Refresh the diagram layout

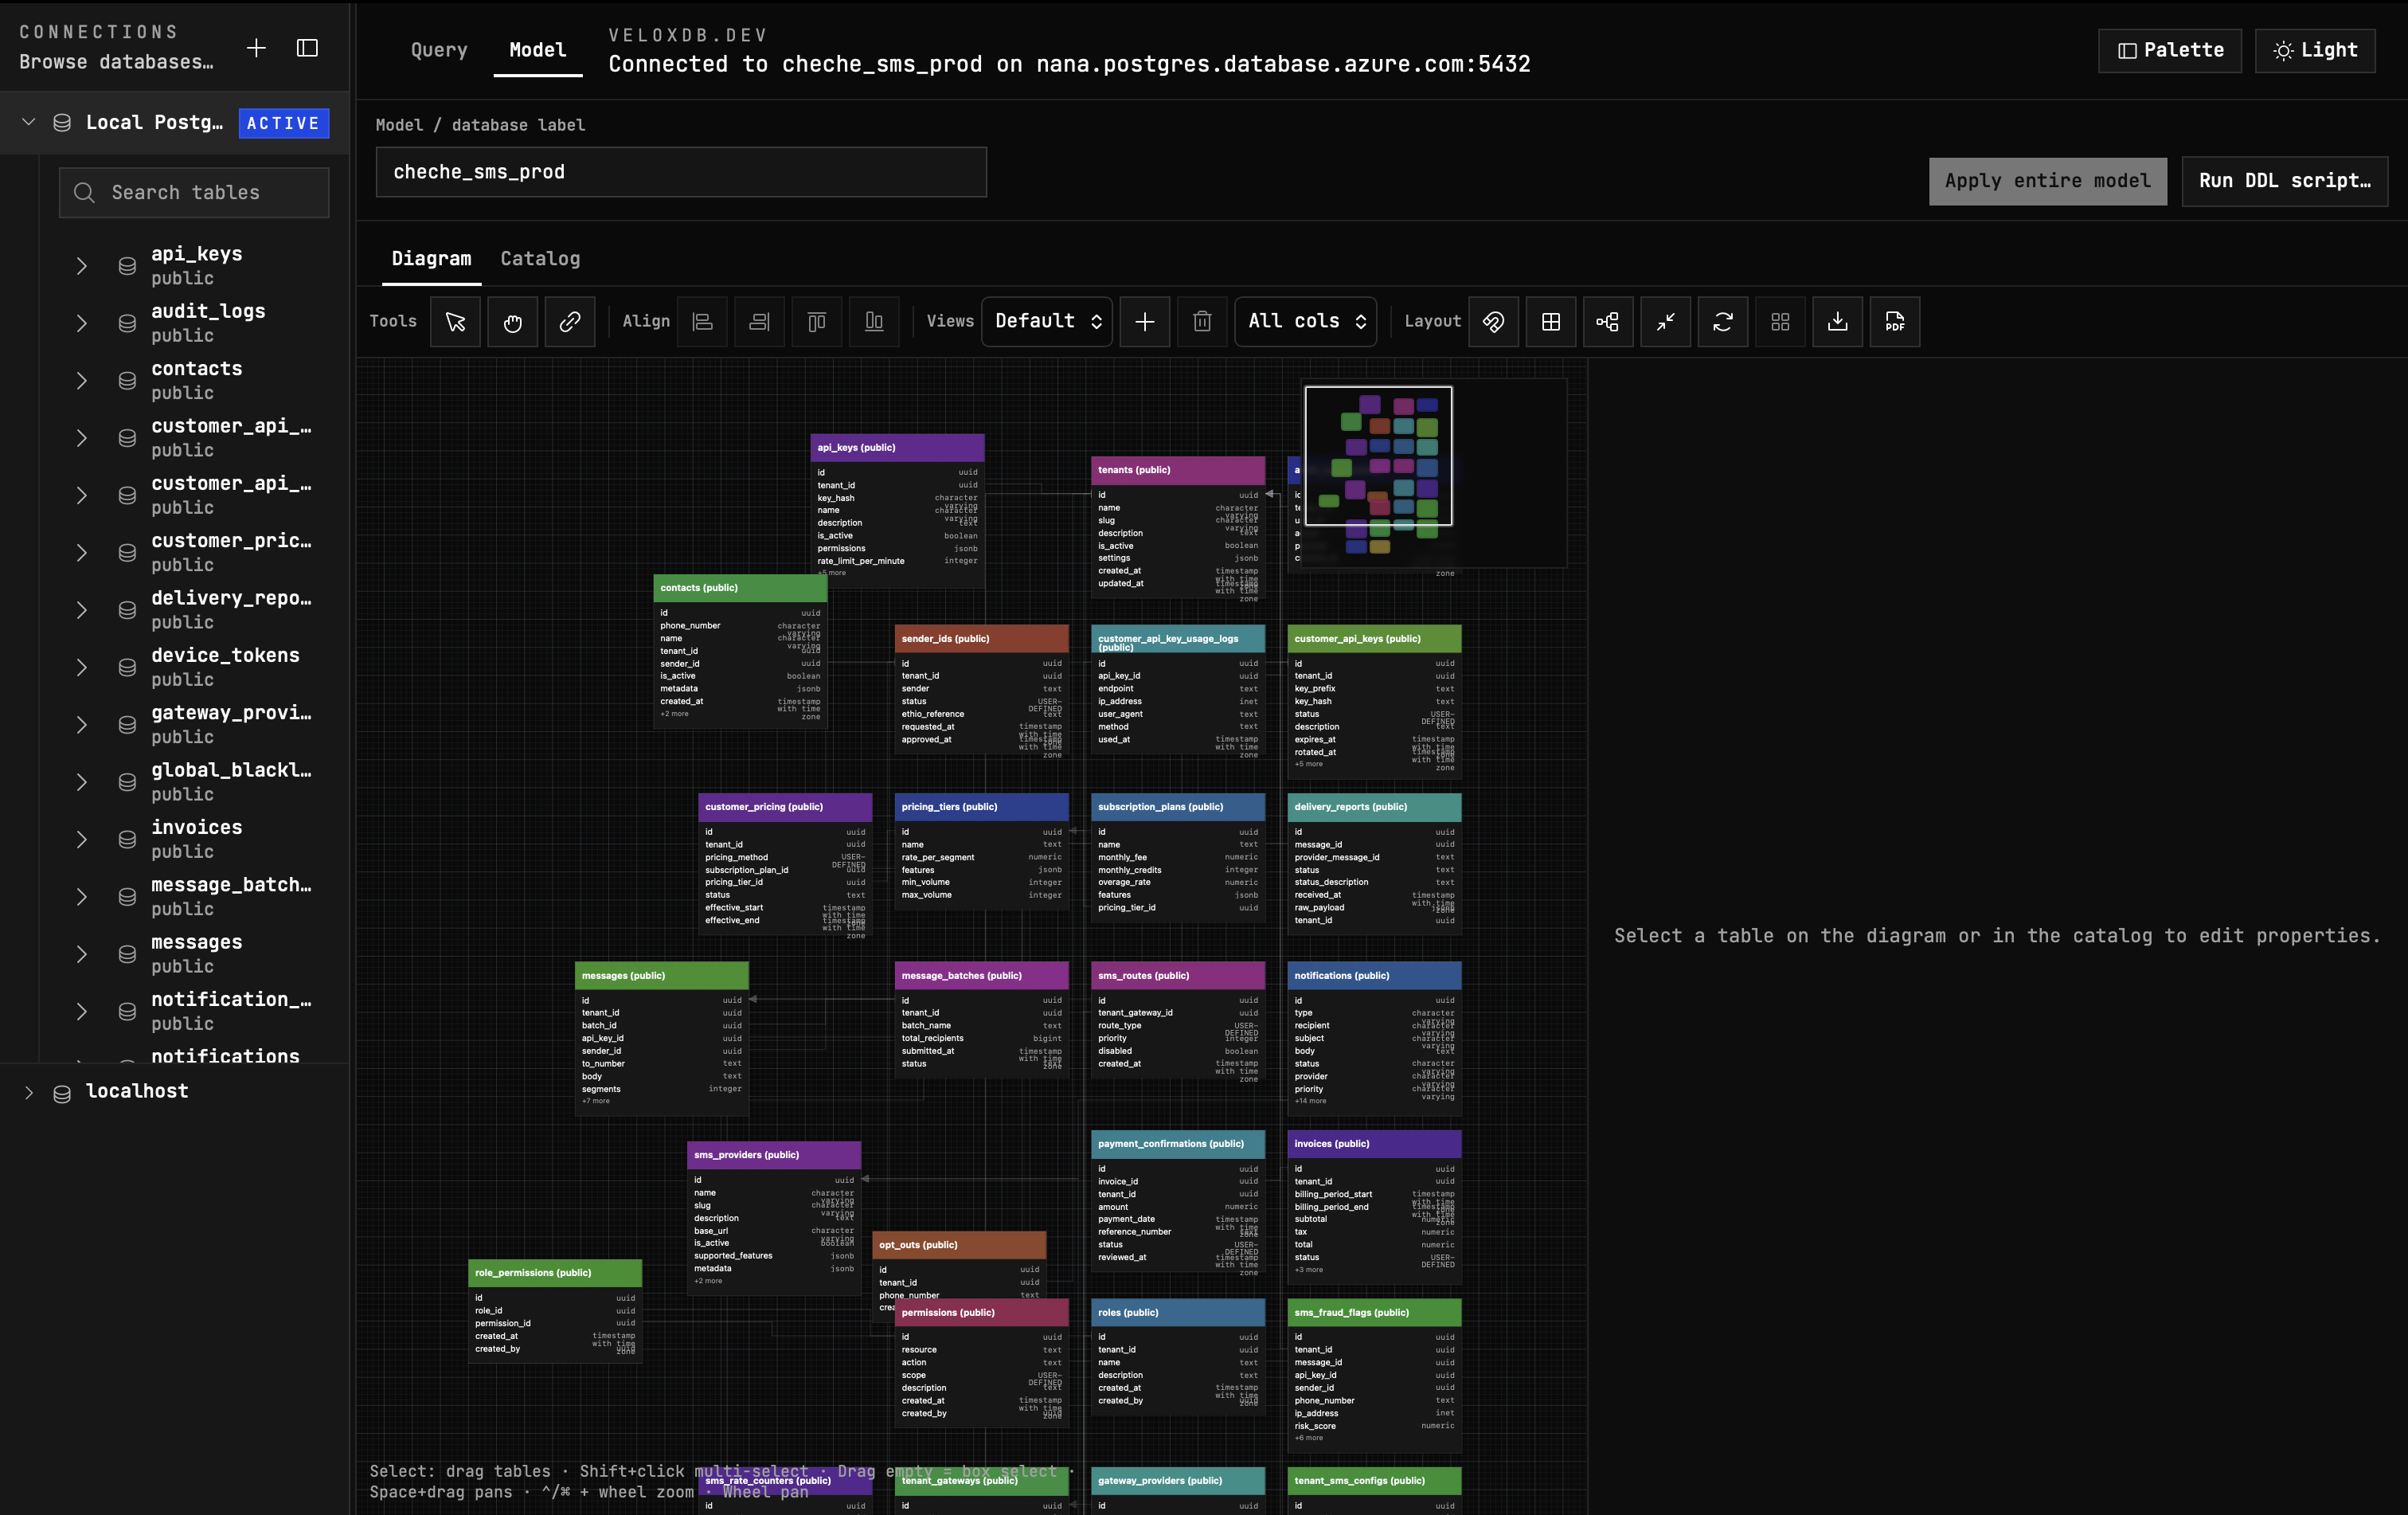[1723, 322]
